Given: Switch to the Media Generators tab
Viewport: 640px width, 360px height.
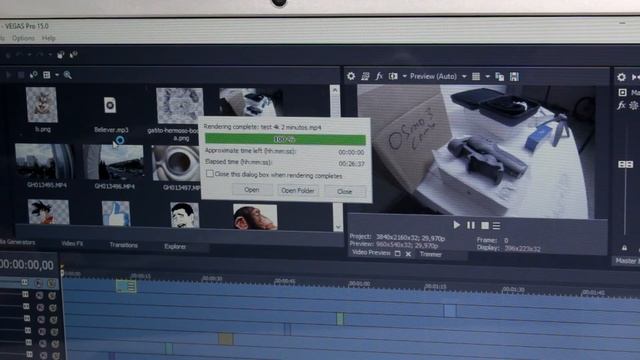Looking at the screenshot, I should tap(17, 242).
